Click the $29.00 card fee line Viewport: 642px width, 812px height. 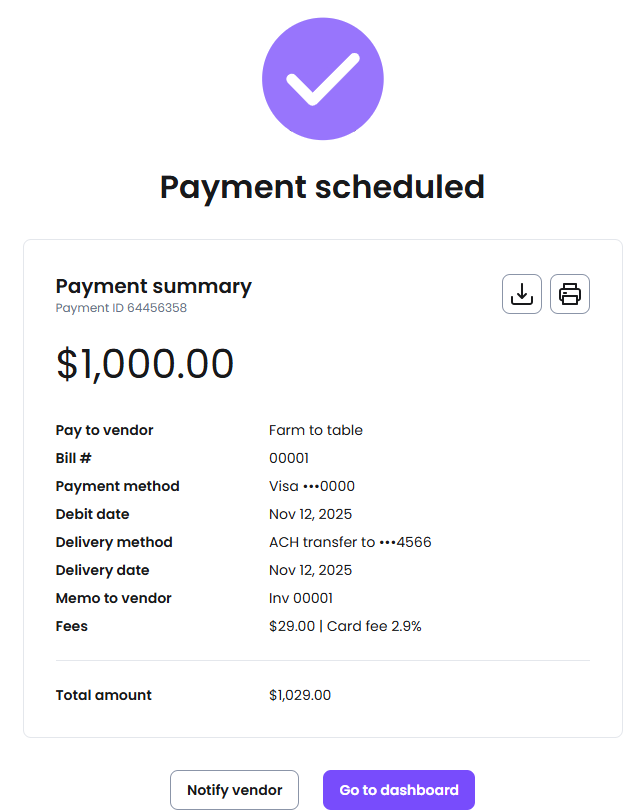345,626
